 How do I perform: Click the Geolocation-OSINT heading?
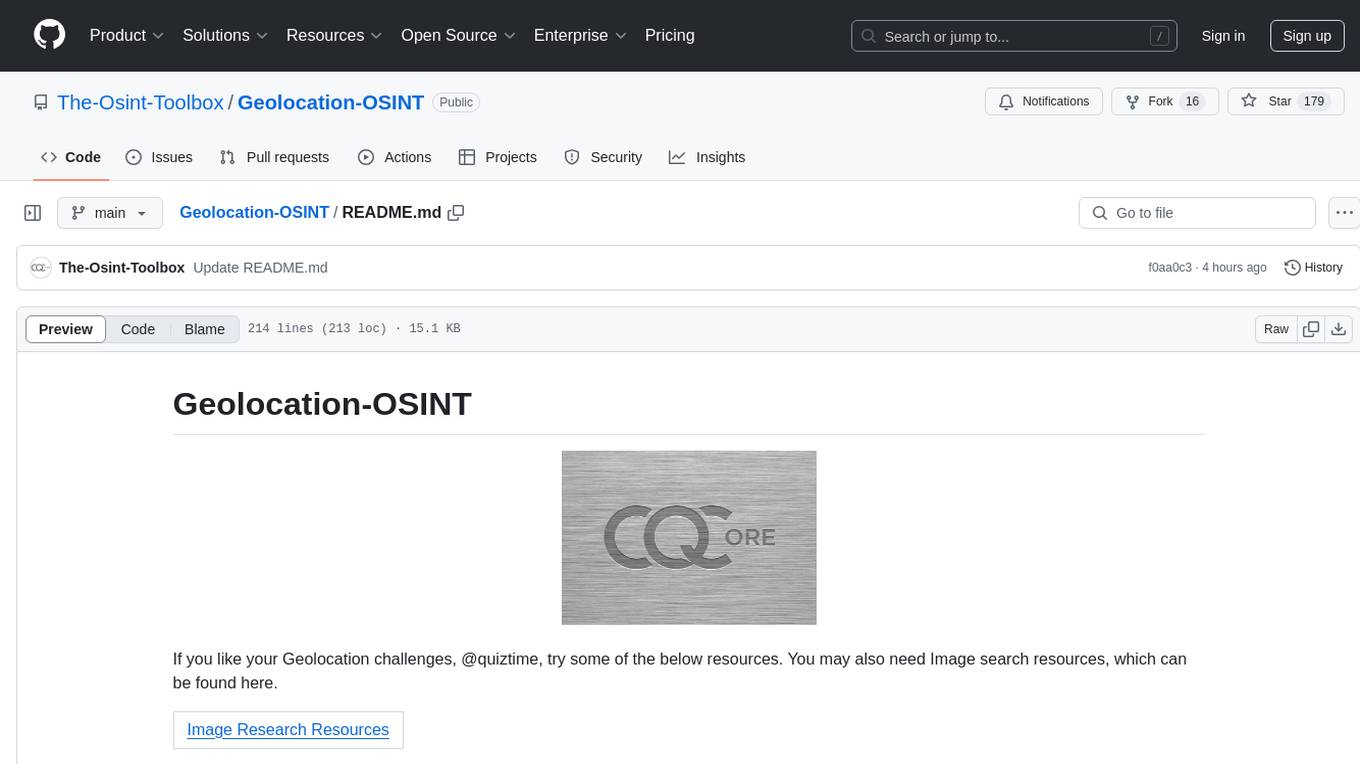(322, 403)
